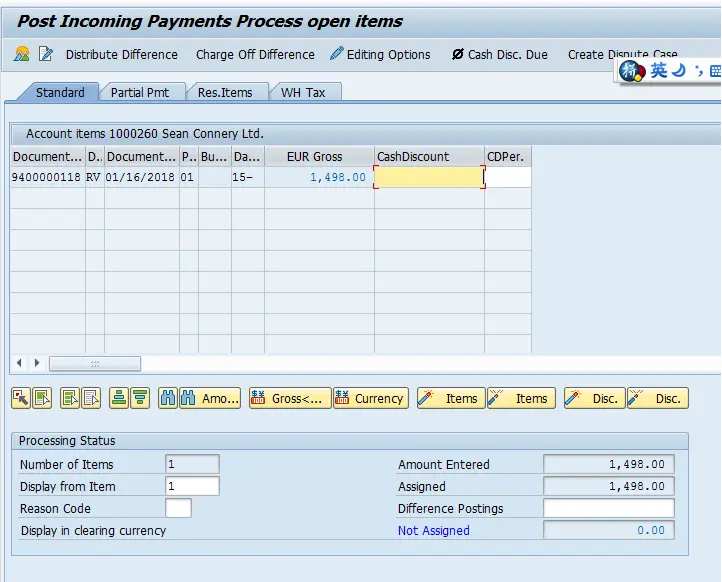Click the horizontal scrollbar thumb below the table
This screenshot has width=722, height=582.
tap(95, 363)
